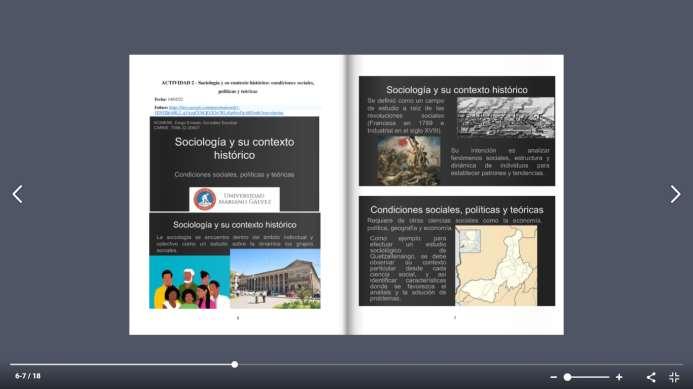Image resolution: width=693 pixels, height=389 pixels.
Task: Click the zoom in plus icon
Action: [619, 377]
